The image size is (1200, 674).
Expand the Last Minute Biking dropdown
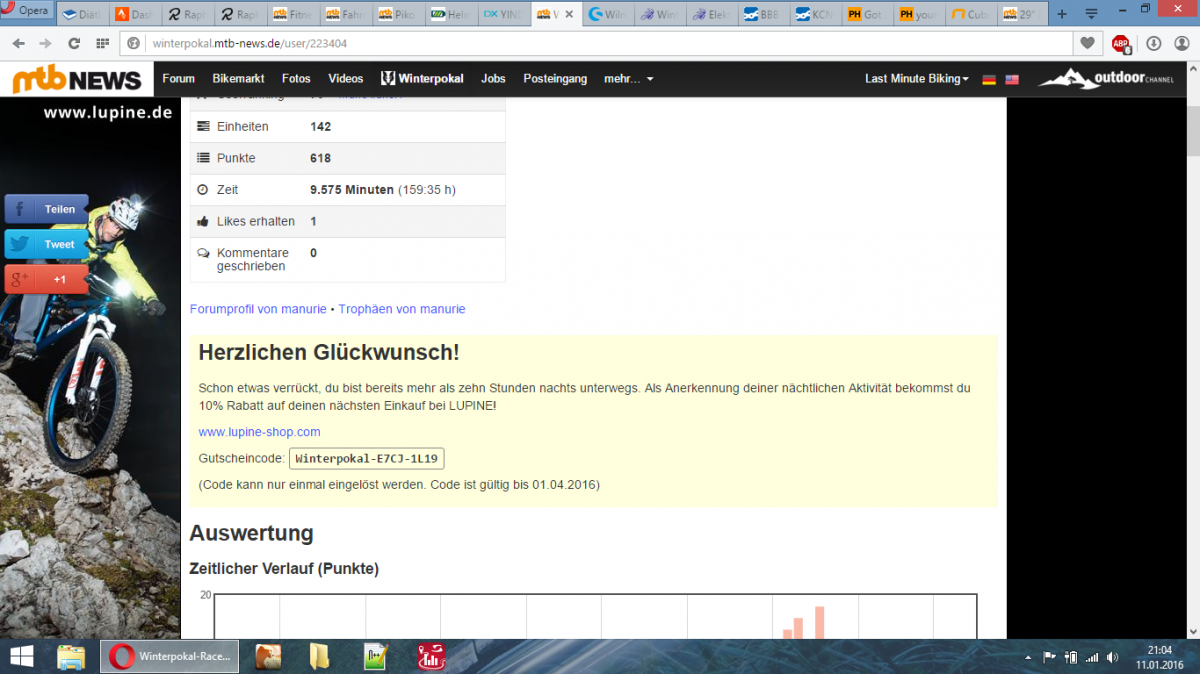coord(917,79)
